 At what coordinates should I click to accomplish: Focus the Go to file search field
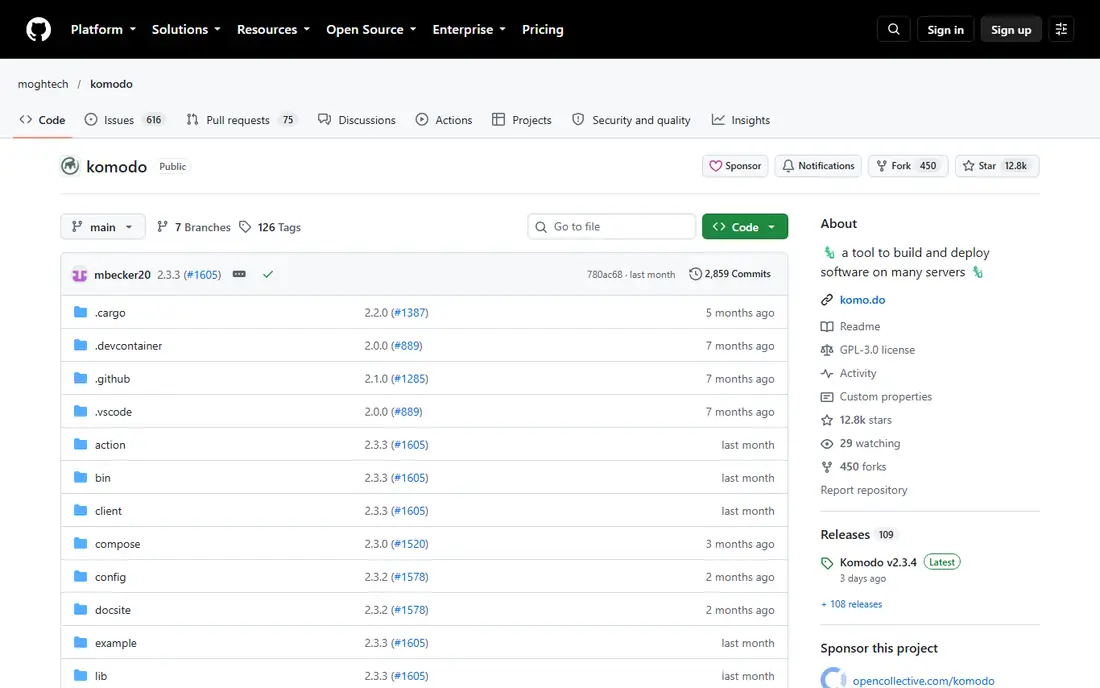pos(612,227)
